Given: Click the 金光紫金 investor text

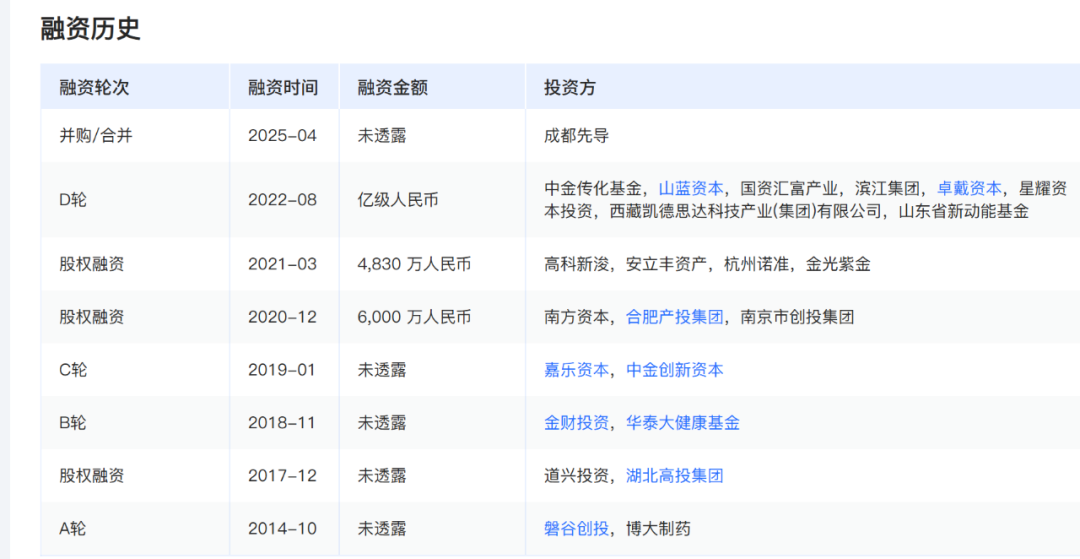Looking at the screenshot, I should (838, 264).
